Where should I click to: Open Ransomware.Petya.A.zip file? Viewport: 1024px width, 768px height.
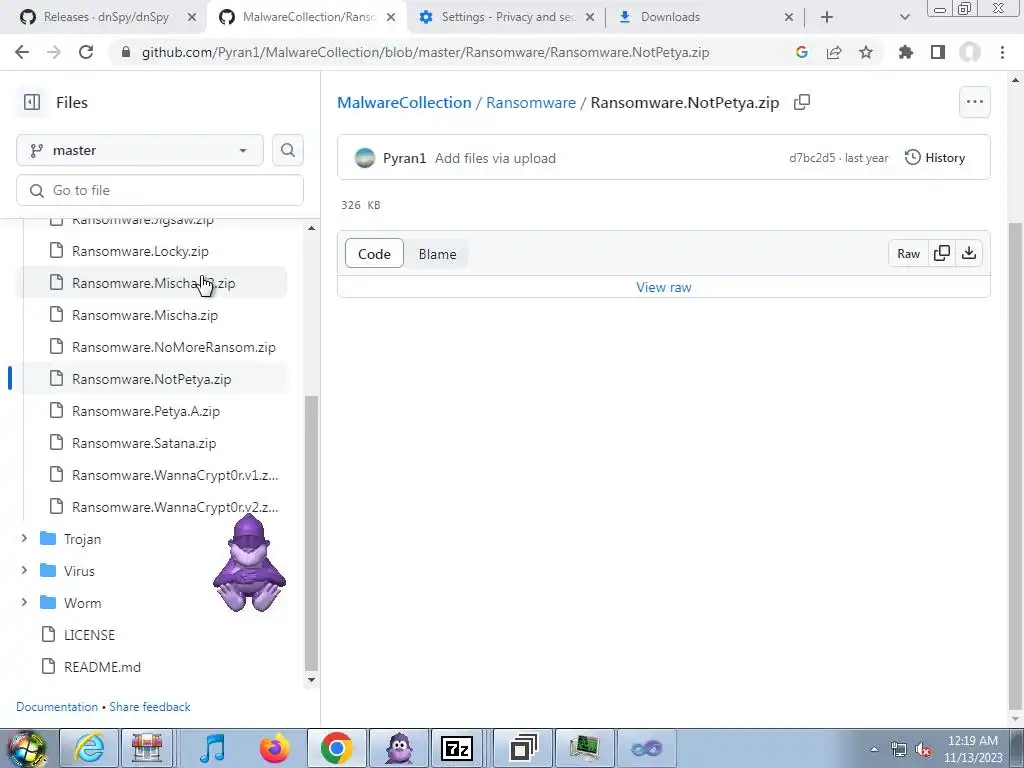[152, 411]
